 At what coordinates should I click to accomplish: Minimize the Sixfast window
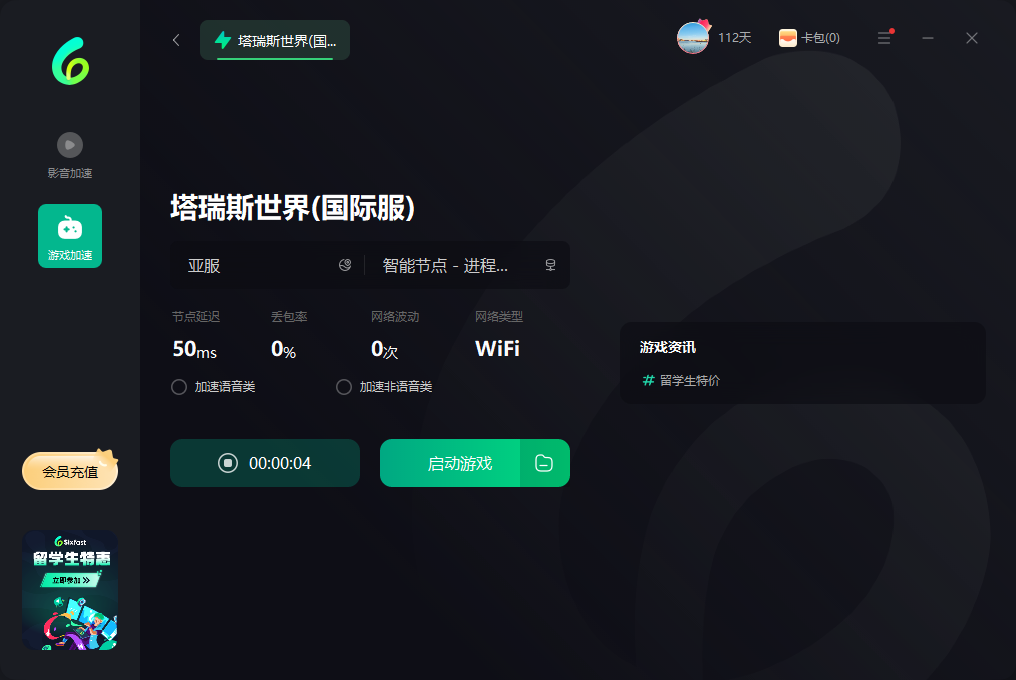click(x=928, y=38)
